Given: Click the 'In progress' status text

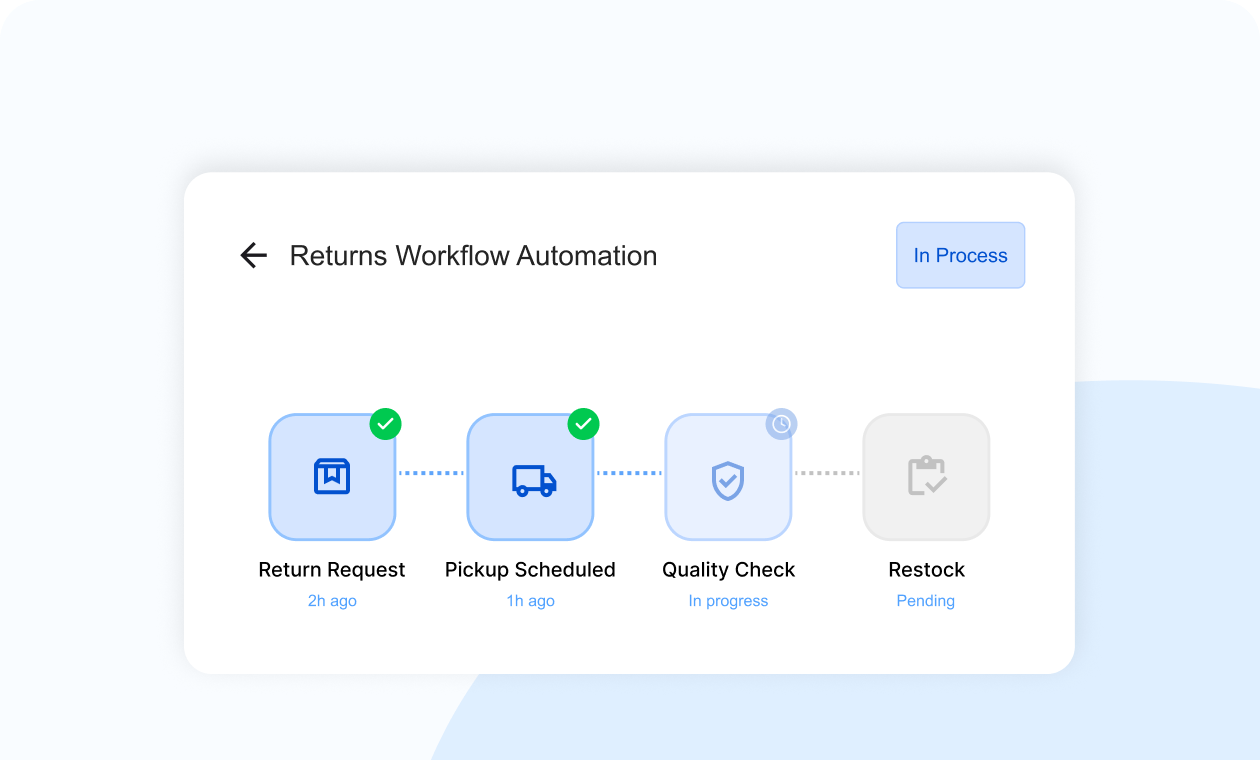Looking at the screenshot, I should (728, 601).
